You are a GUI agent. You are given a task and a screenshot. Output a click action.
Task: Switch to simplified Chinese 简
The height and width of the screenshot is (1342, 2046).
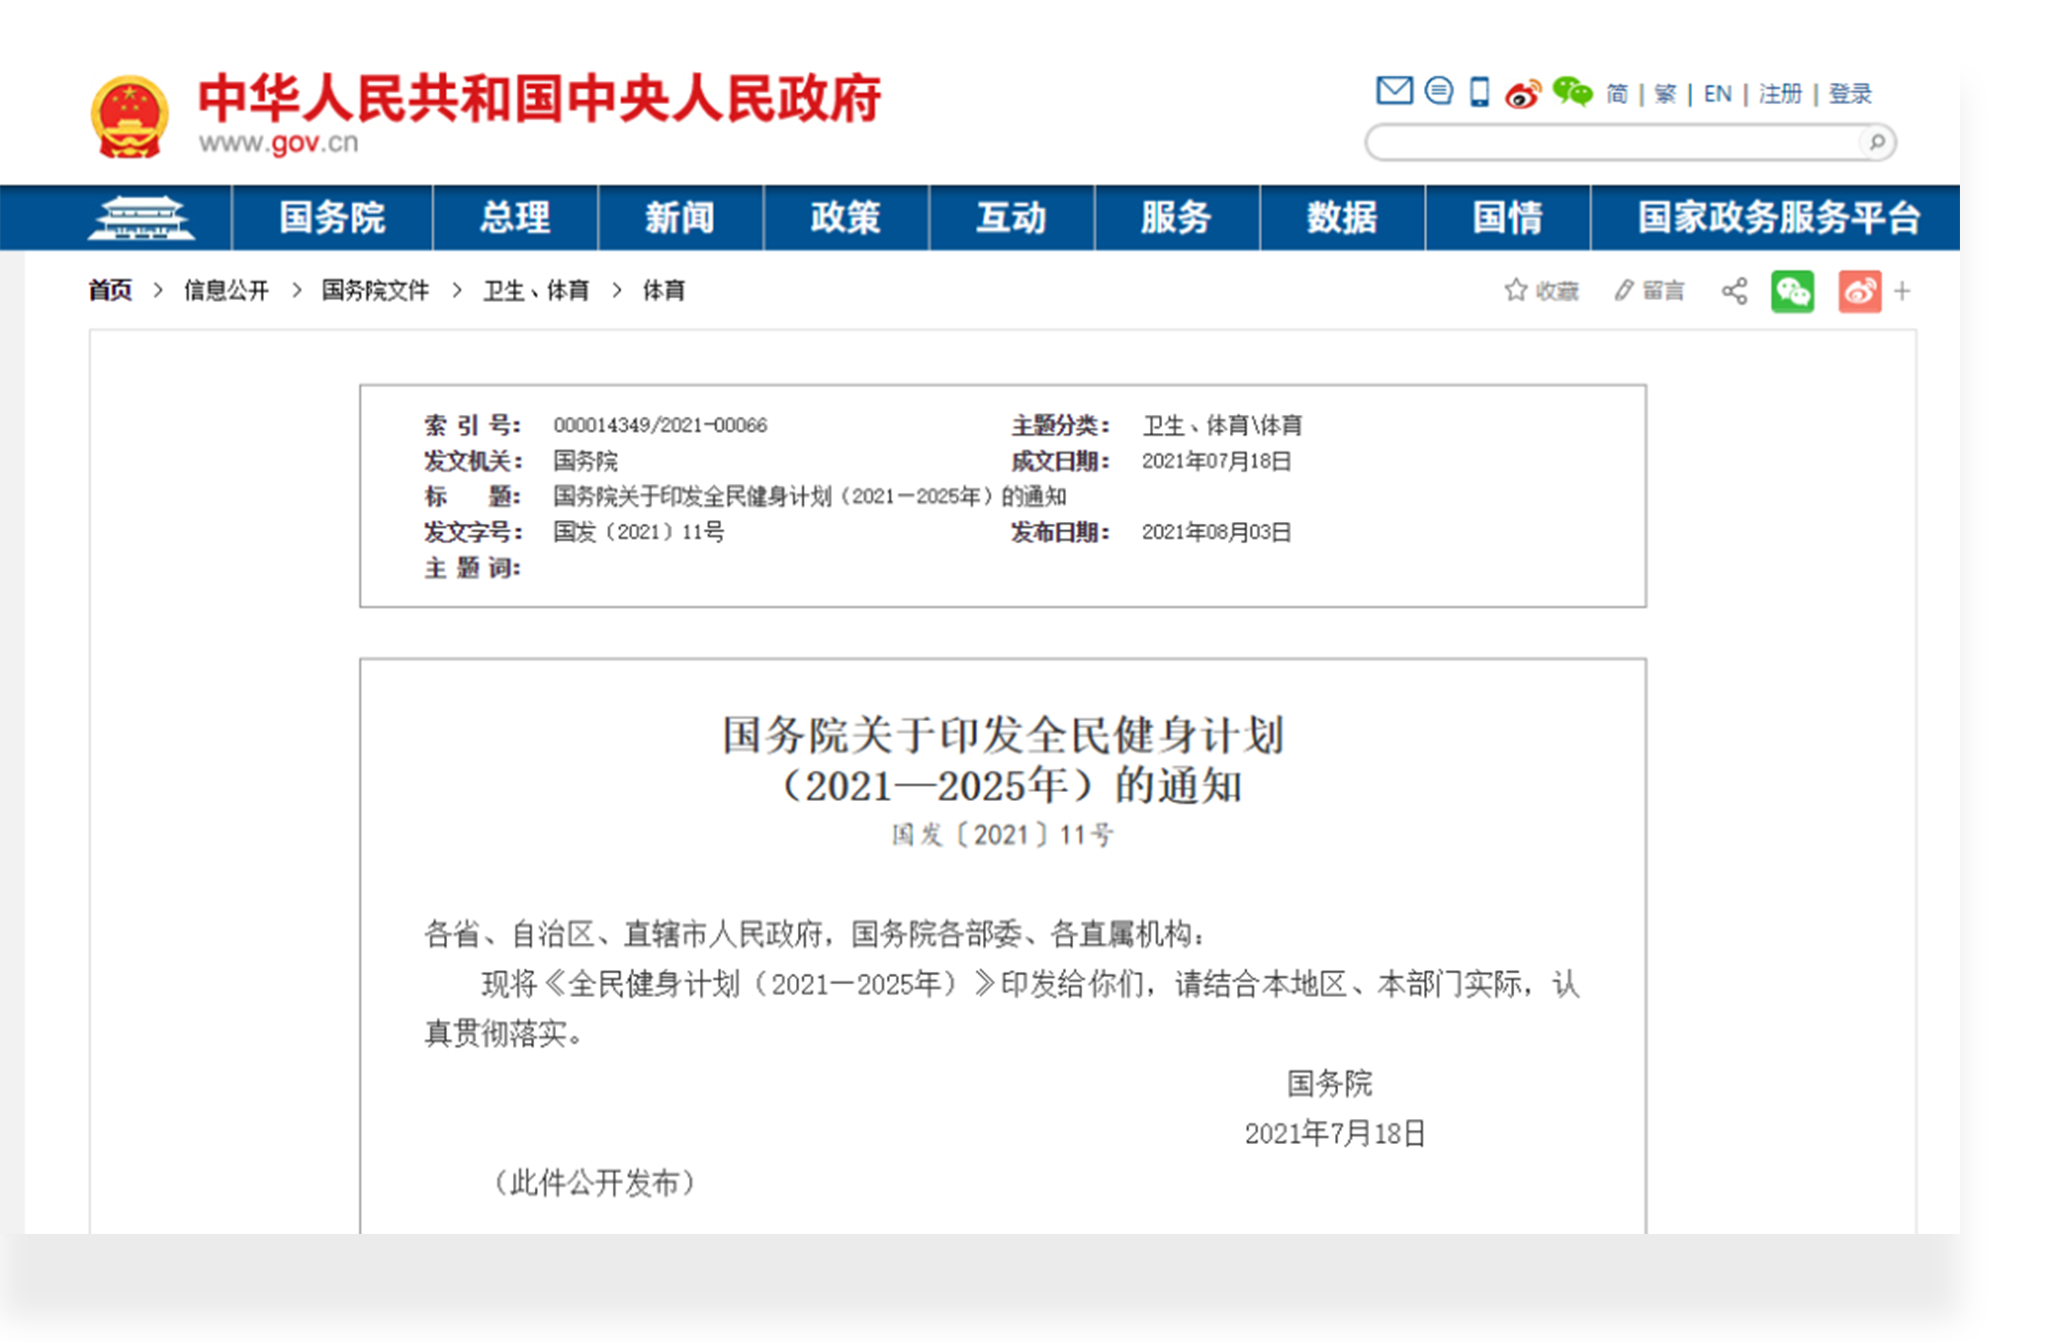pos(1617,94)
